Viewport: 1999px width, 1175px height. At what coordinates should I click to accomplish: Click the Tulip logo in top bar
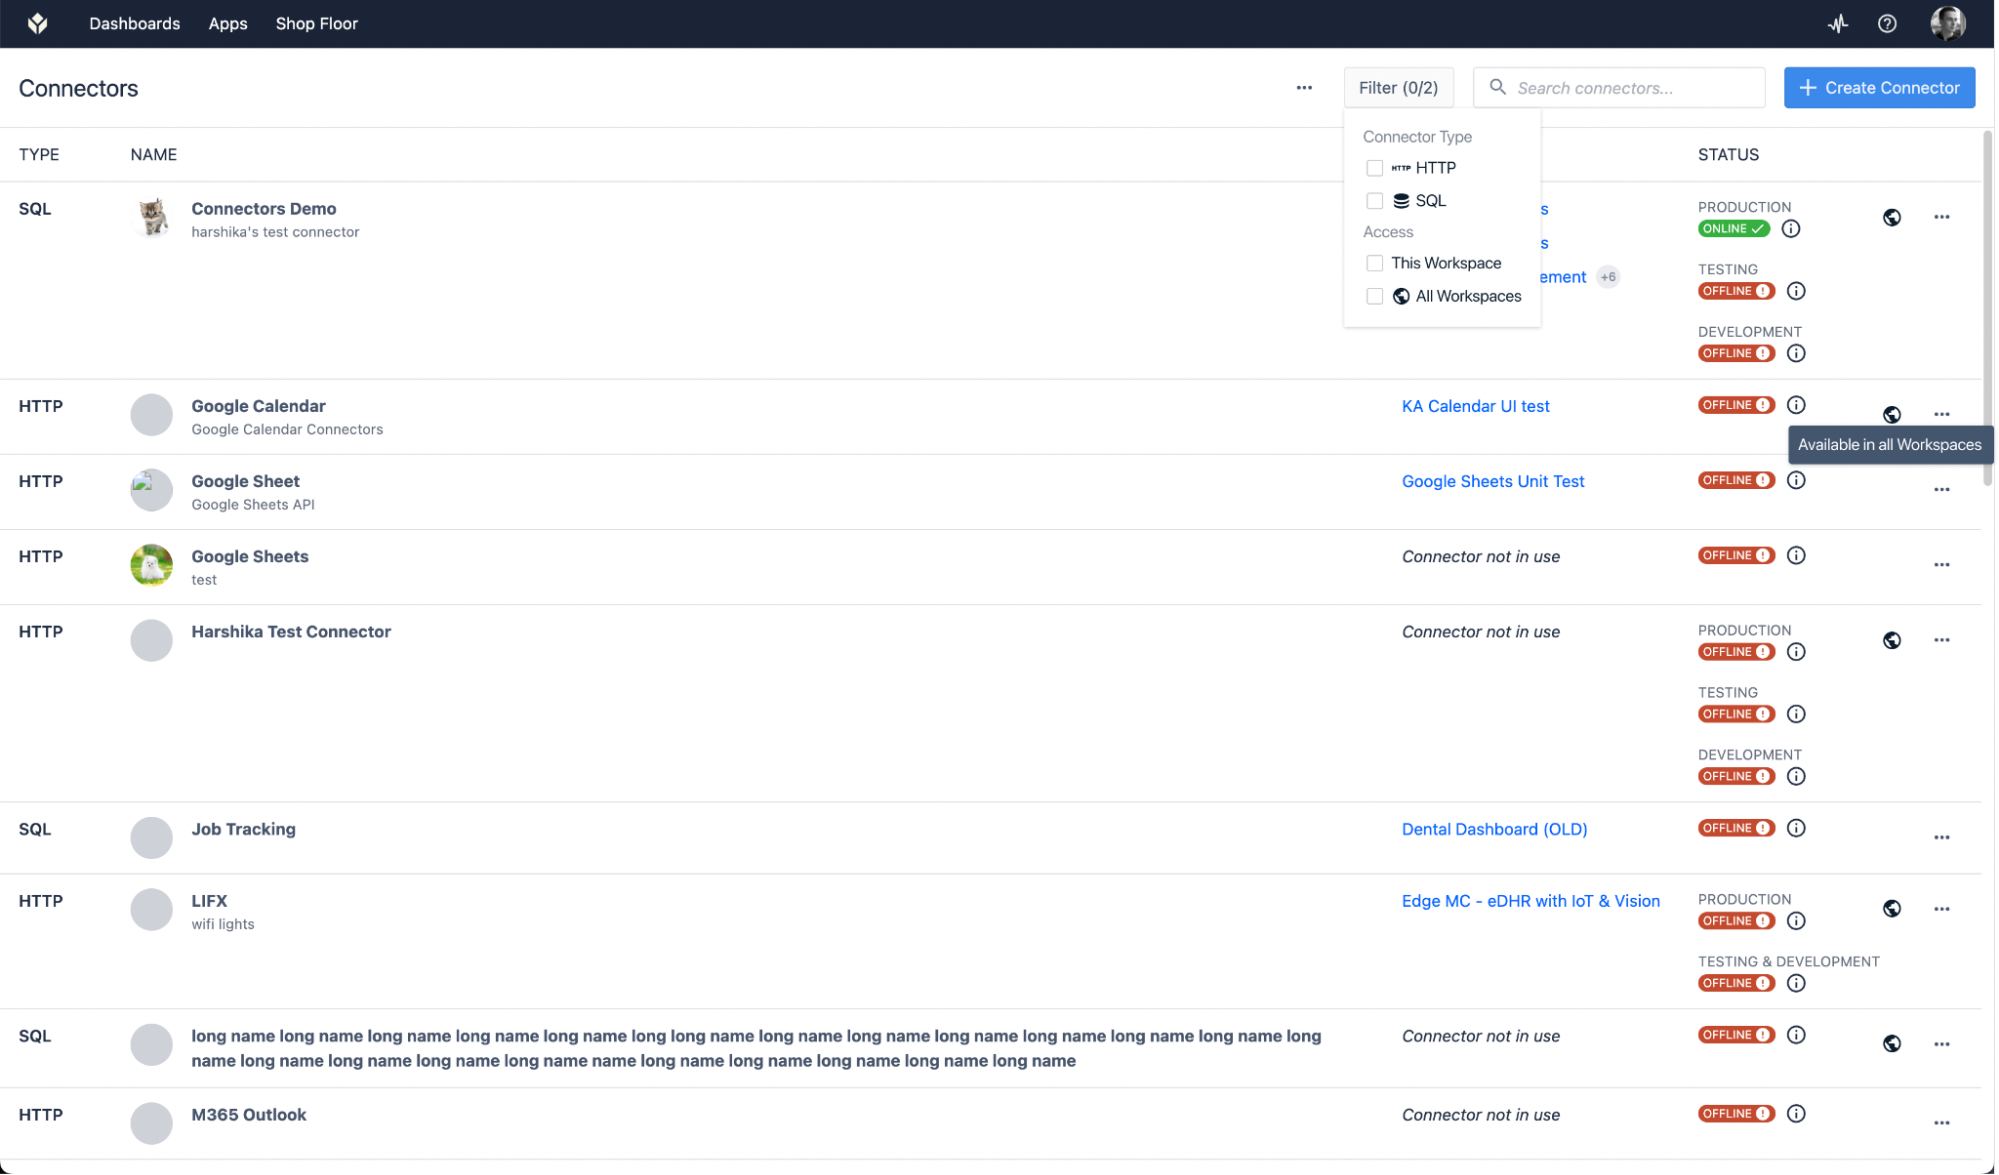point(38,23)
